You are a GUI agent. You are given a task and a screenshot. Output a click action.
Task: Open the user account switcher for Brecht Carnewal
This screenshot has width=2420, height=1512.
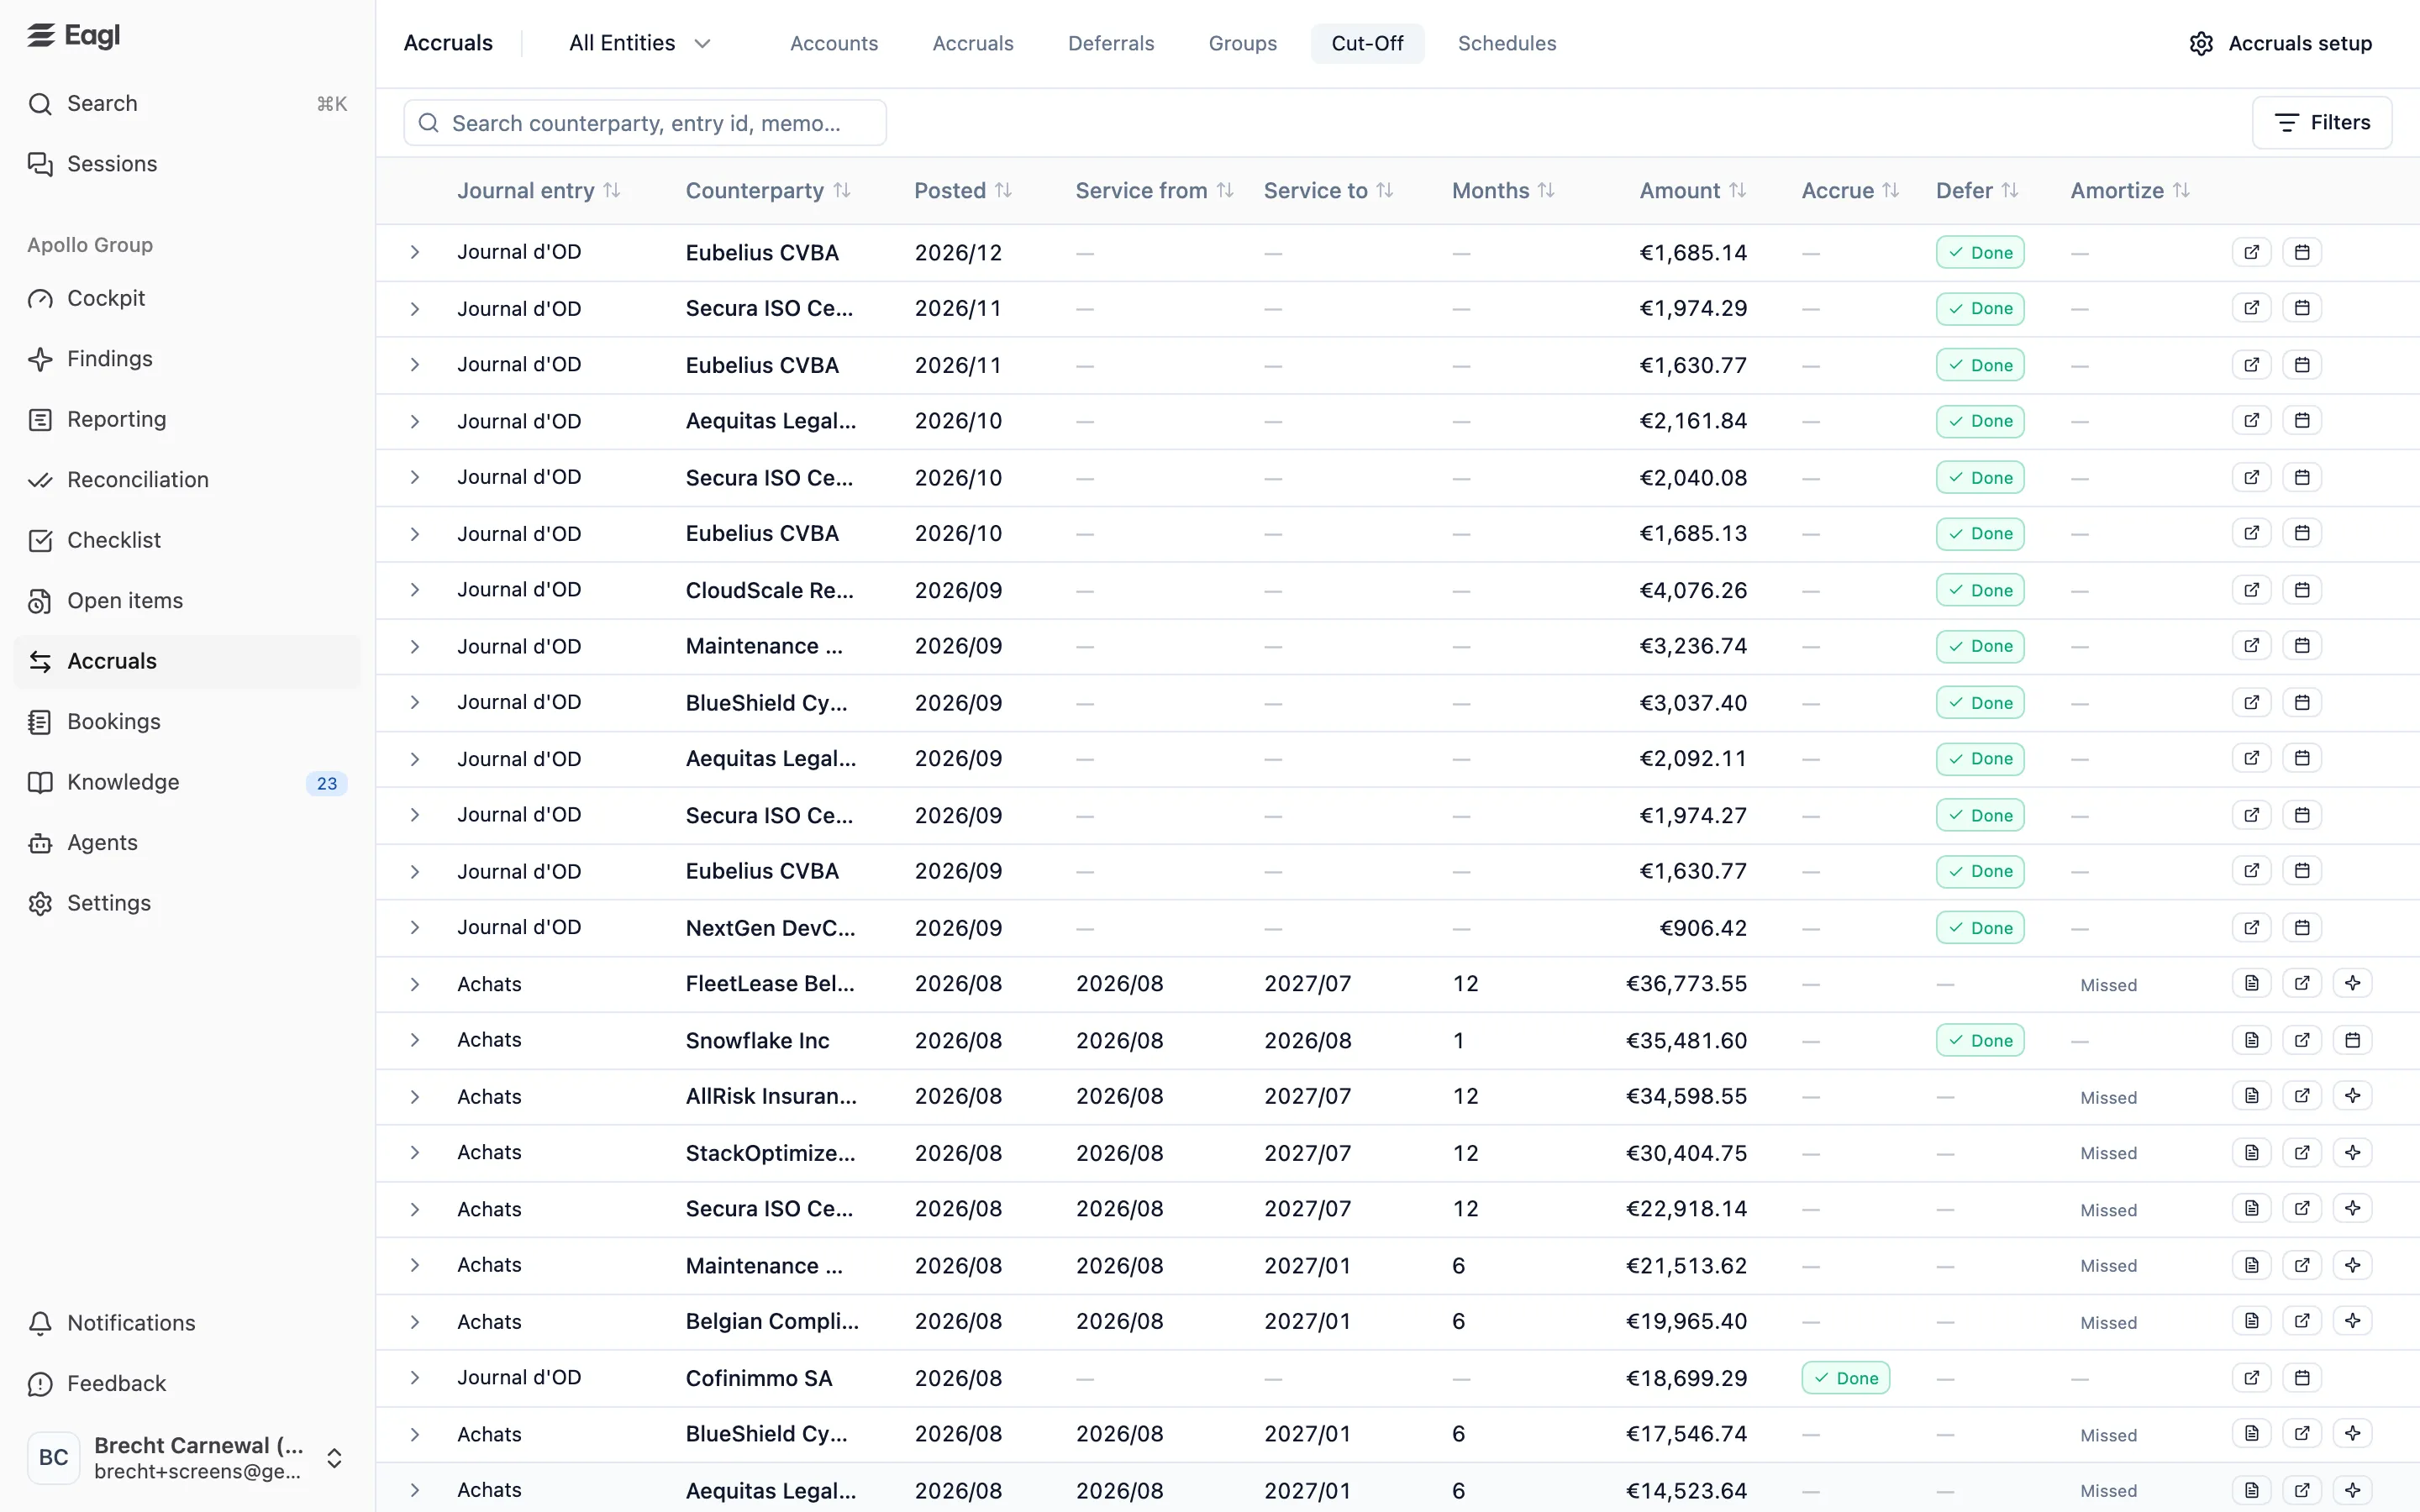[188, 1458]
